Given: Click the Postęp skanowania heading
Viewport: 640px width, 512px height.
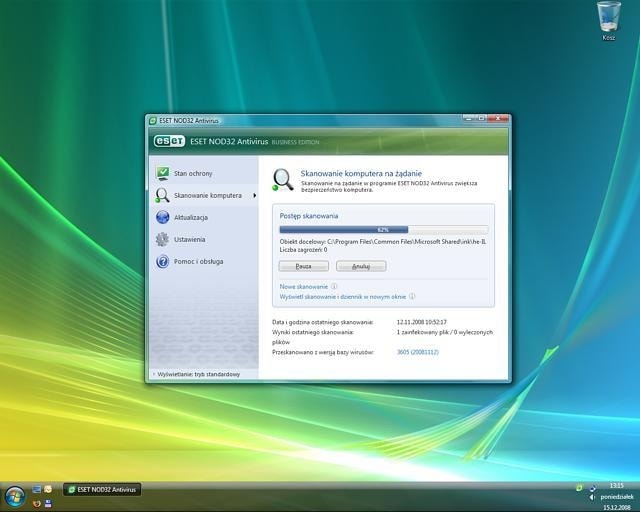Looking at the screenshot, I should (x=309, y=216).
